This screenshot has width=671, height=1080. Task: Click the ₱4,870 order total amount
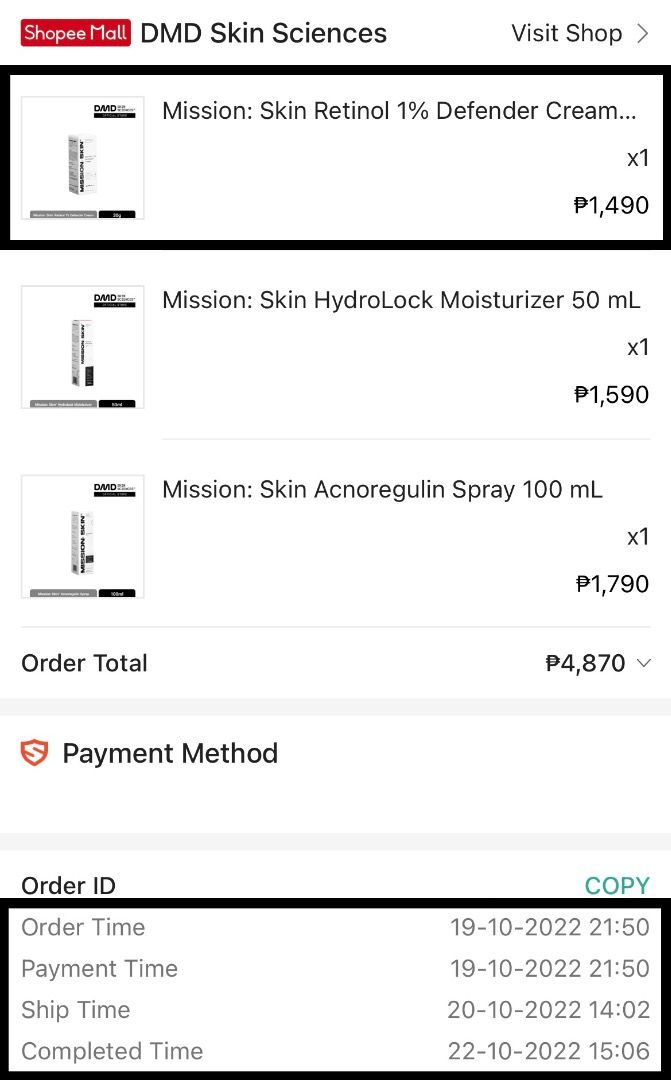(586, 663)
